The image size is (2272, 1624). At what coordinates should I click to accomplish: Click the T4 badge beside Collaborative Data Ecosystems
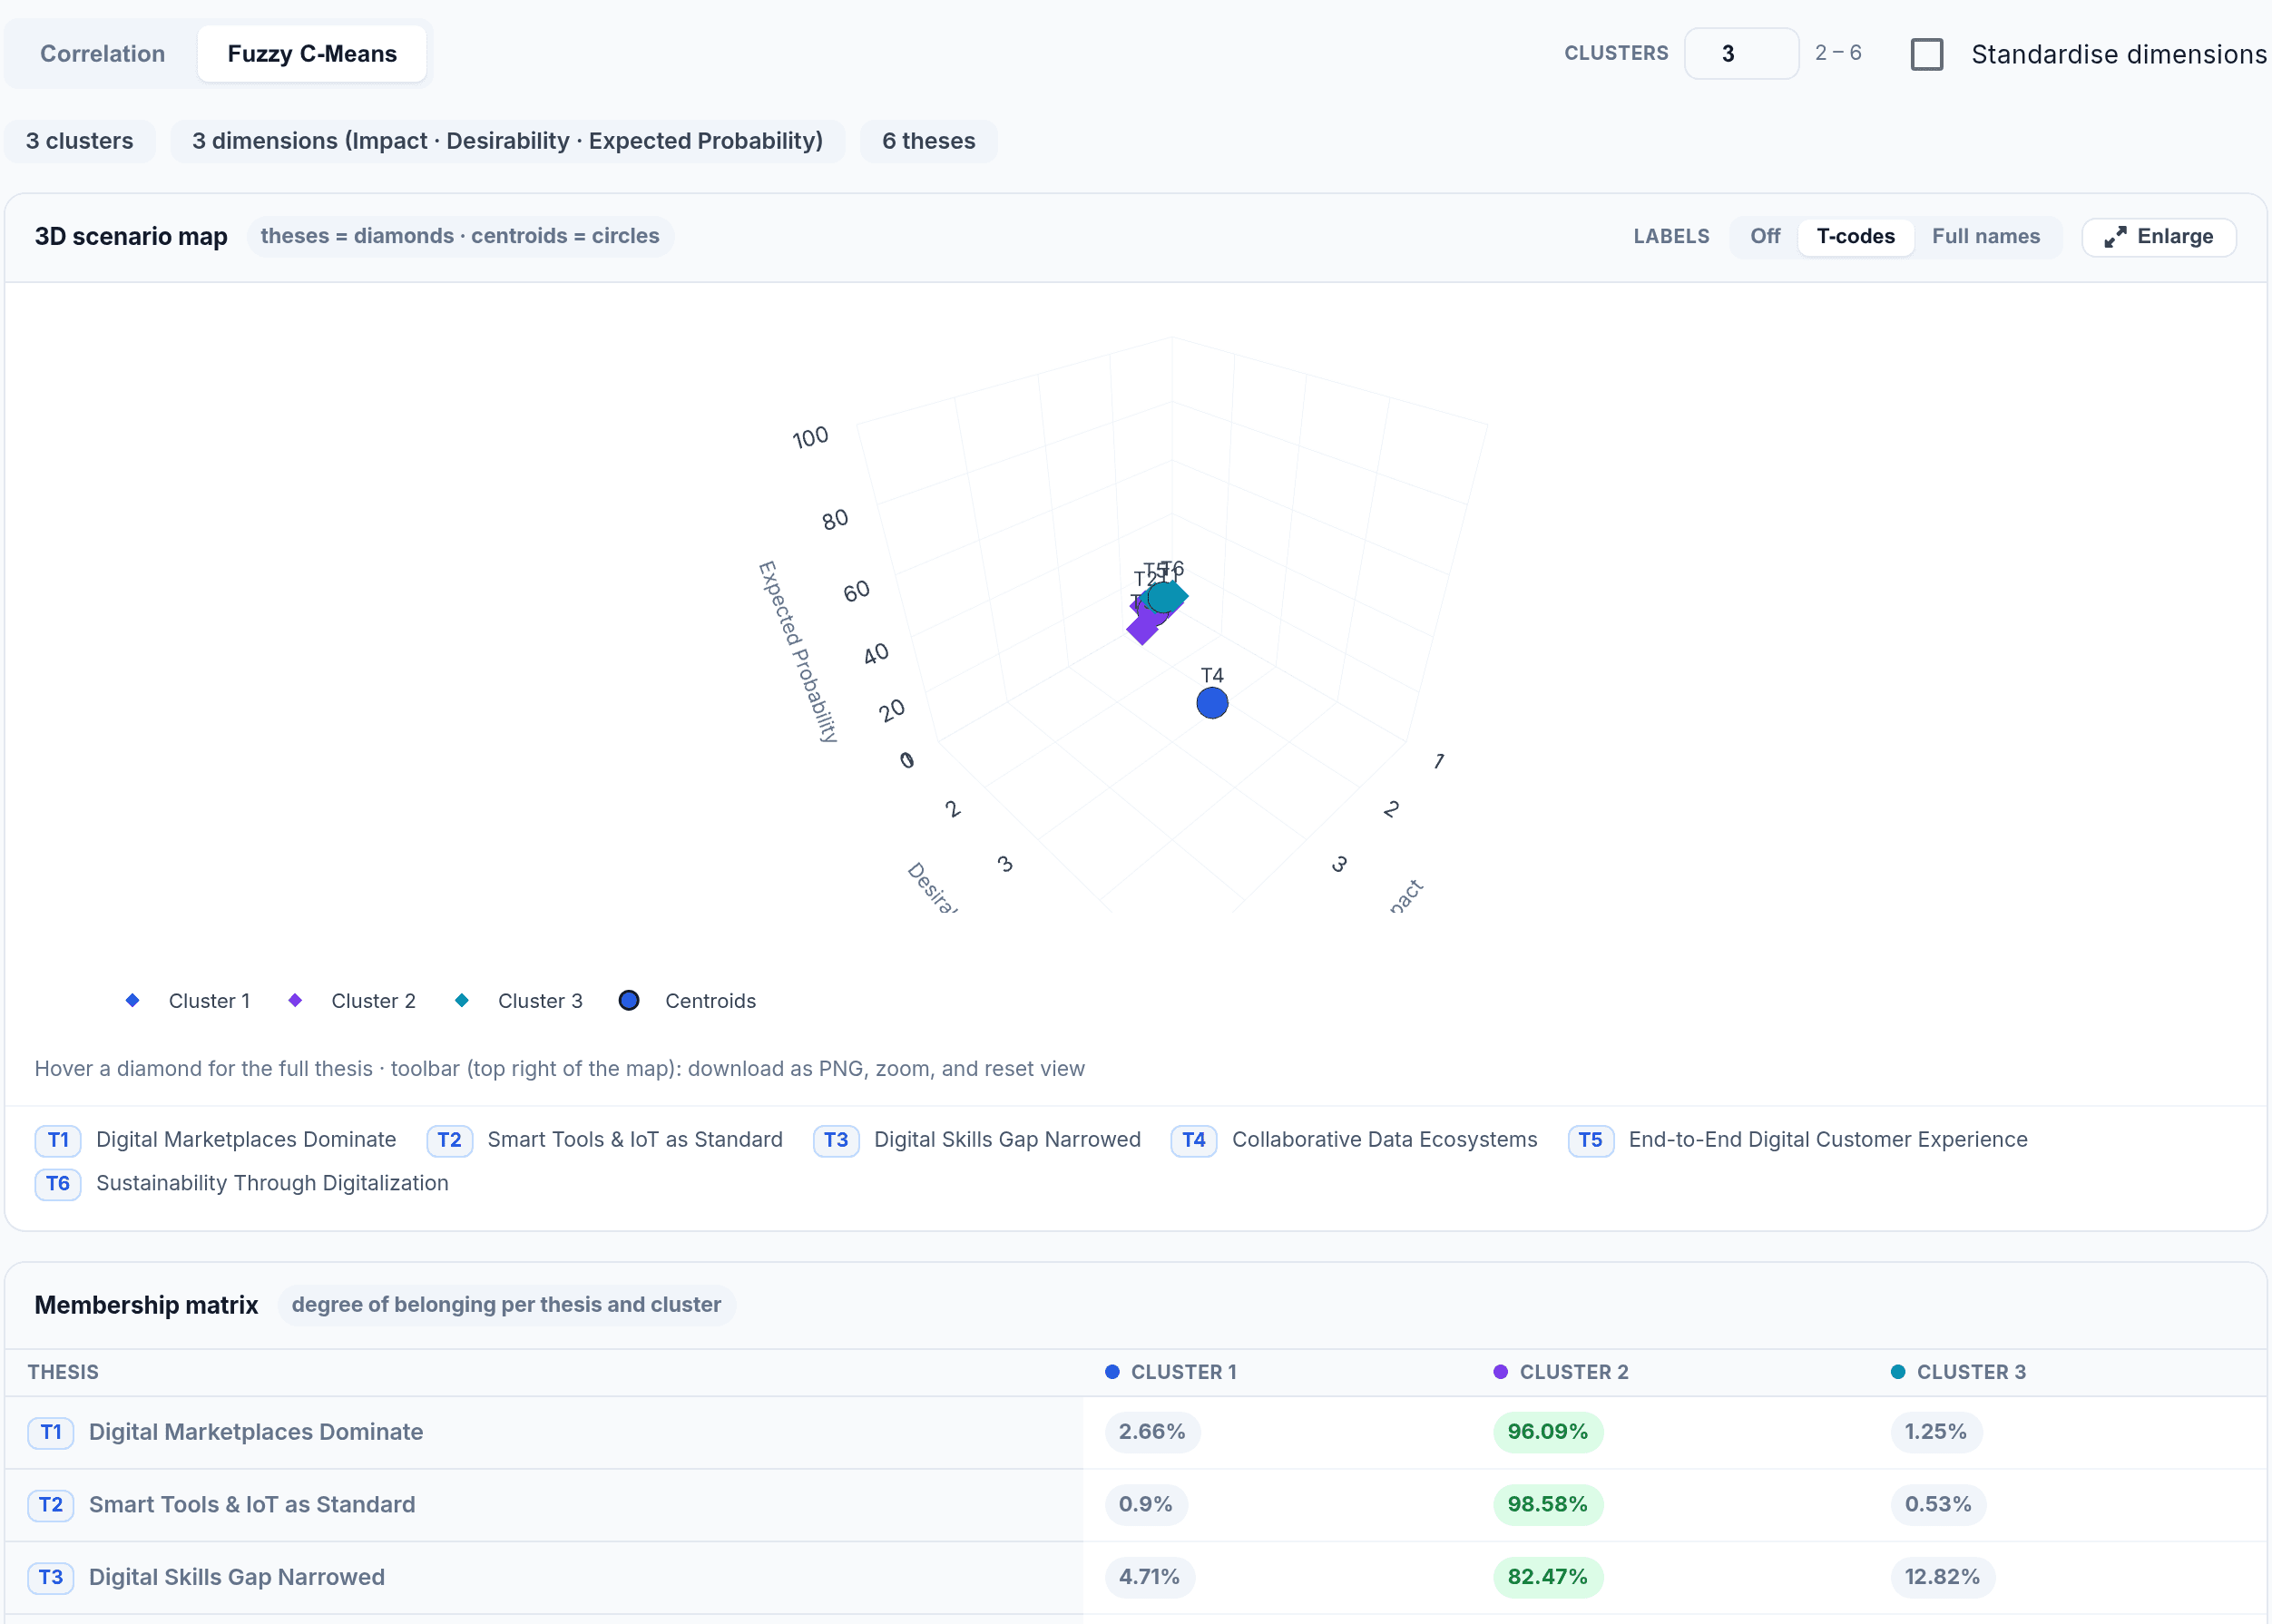(x=1194, y=1140)
